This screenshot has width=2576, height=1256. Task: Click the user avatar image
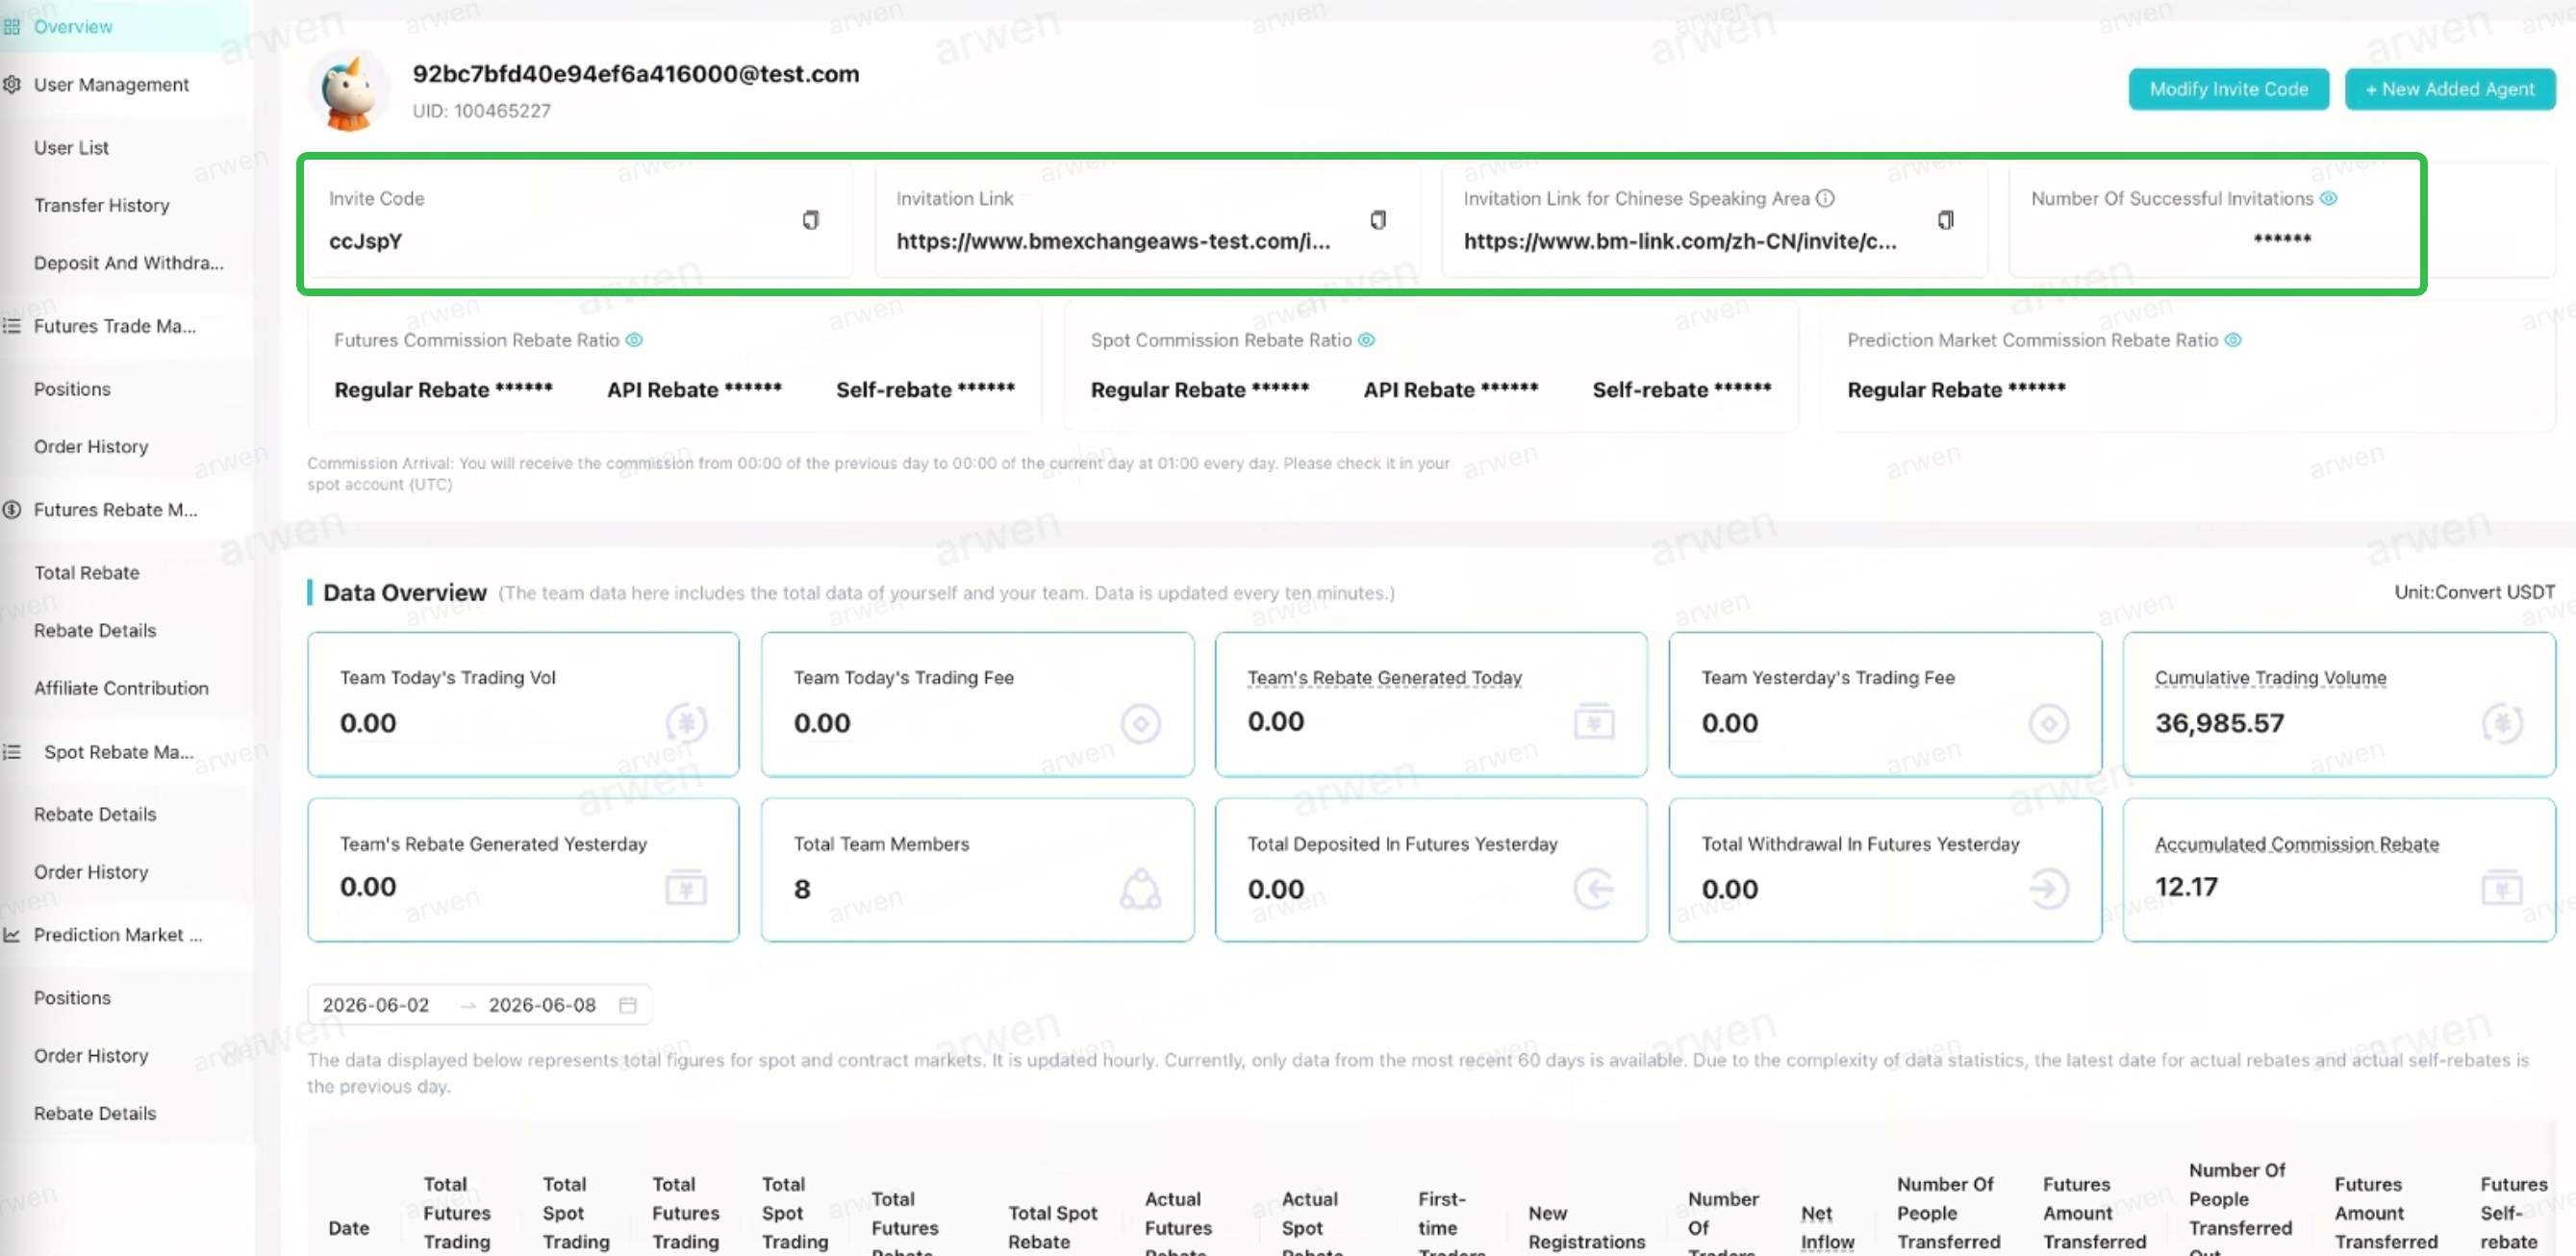[x=349, y=92]
